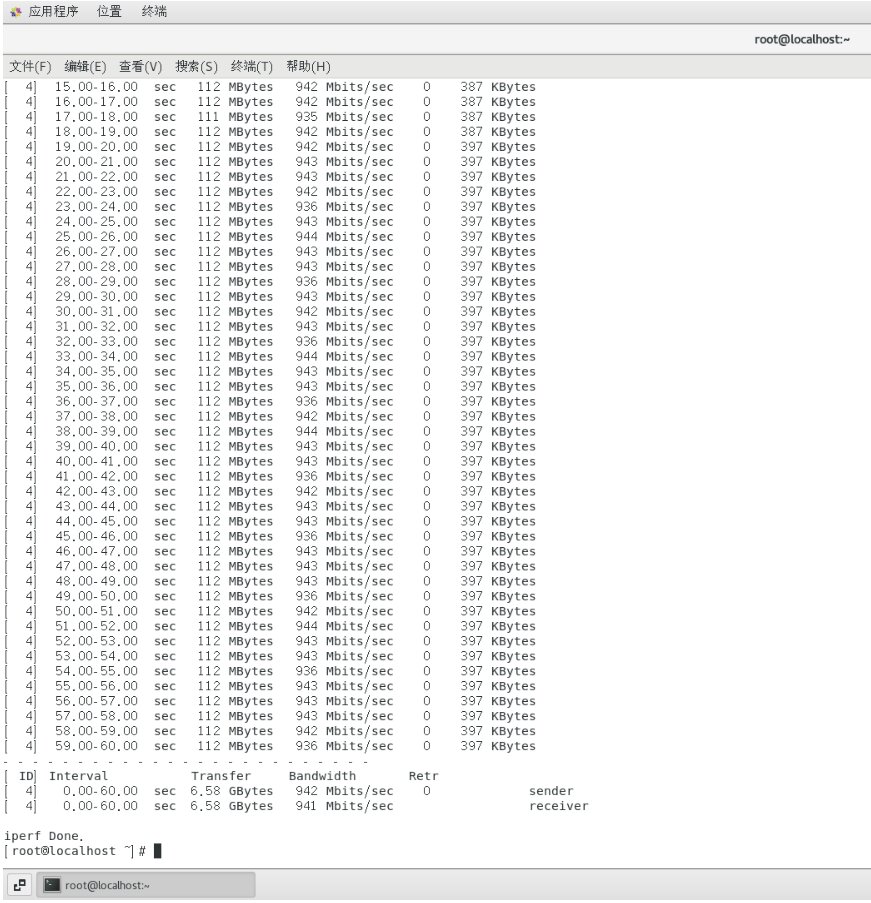
Task: Open the 帮助(H) menu
Action: 307,67
